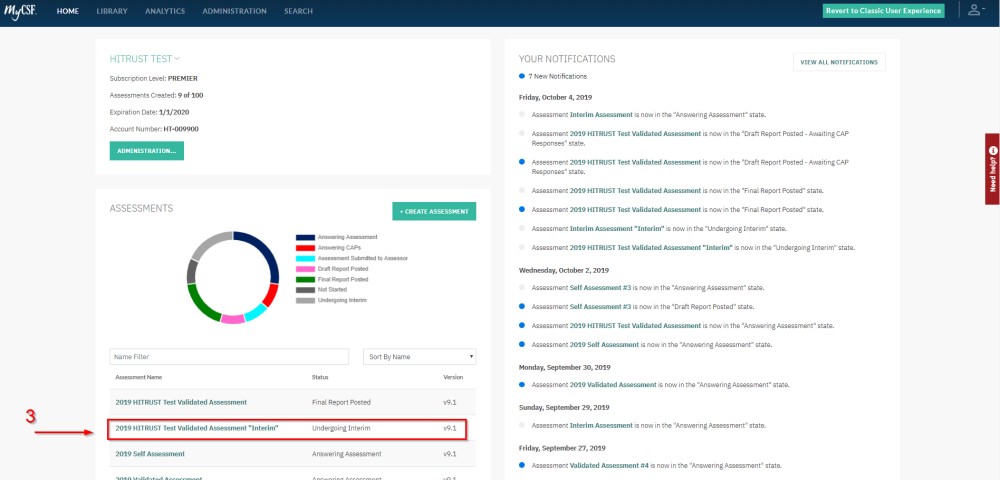Click unread dot for 2019 Self Assessment
Screen dimensions: 1000x480
(522, 344)
